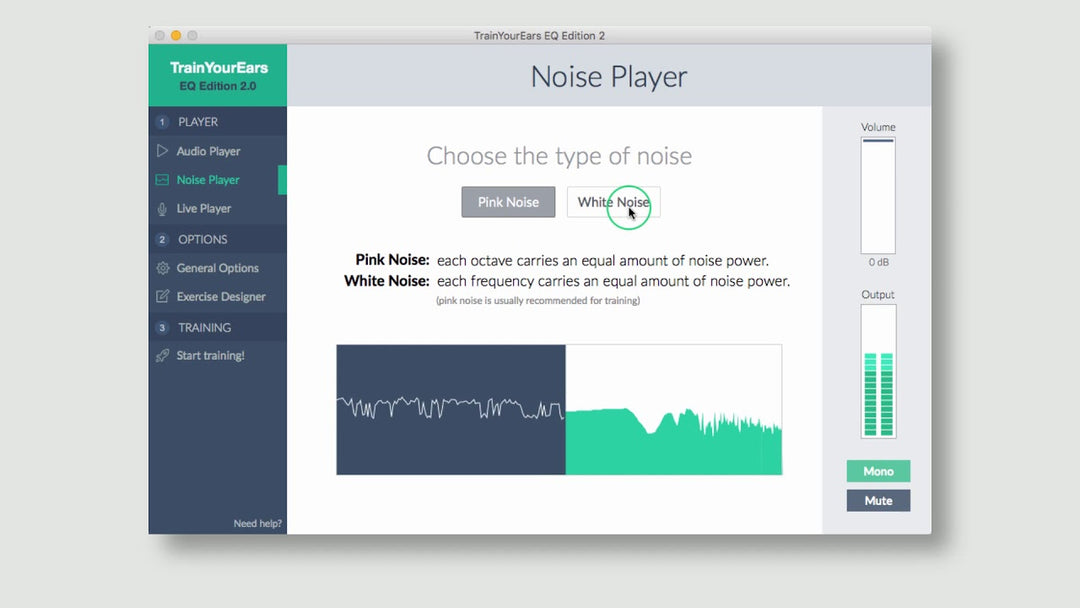Screen dimensions: 1080x608
Task: Click 'Choose the type of noise' heading
Action: coord(559,156)
